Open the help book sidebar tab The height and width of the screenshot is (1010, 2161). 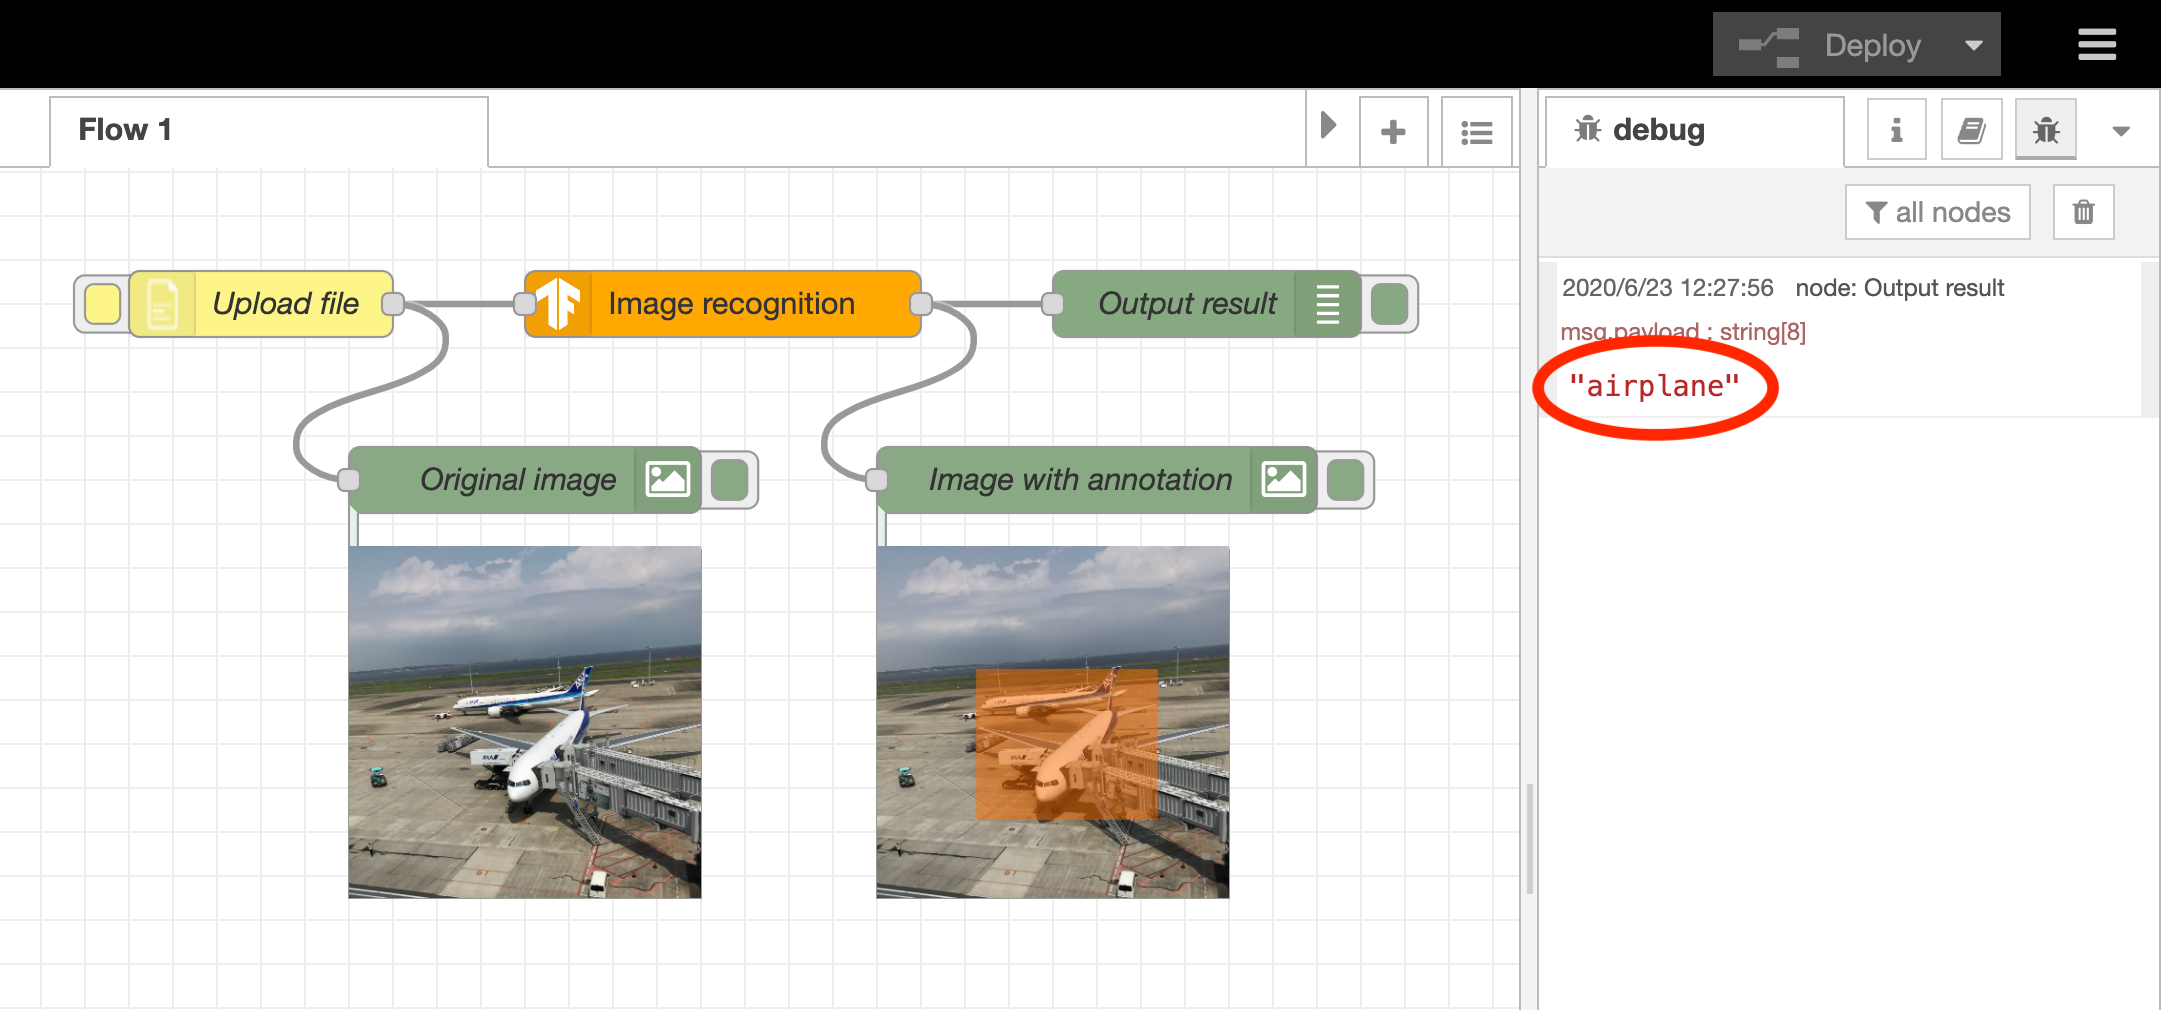coord(1971,130)
